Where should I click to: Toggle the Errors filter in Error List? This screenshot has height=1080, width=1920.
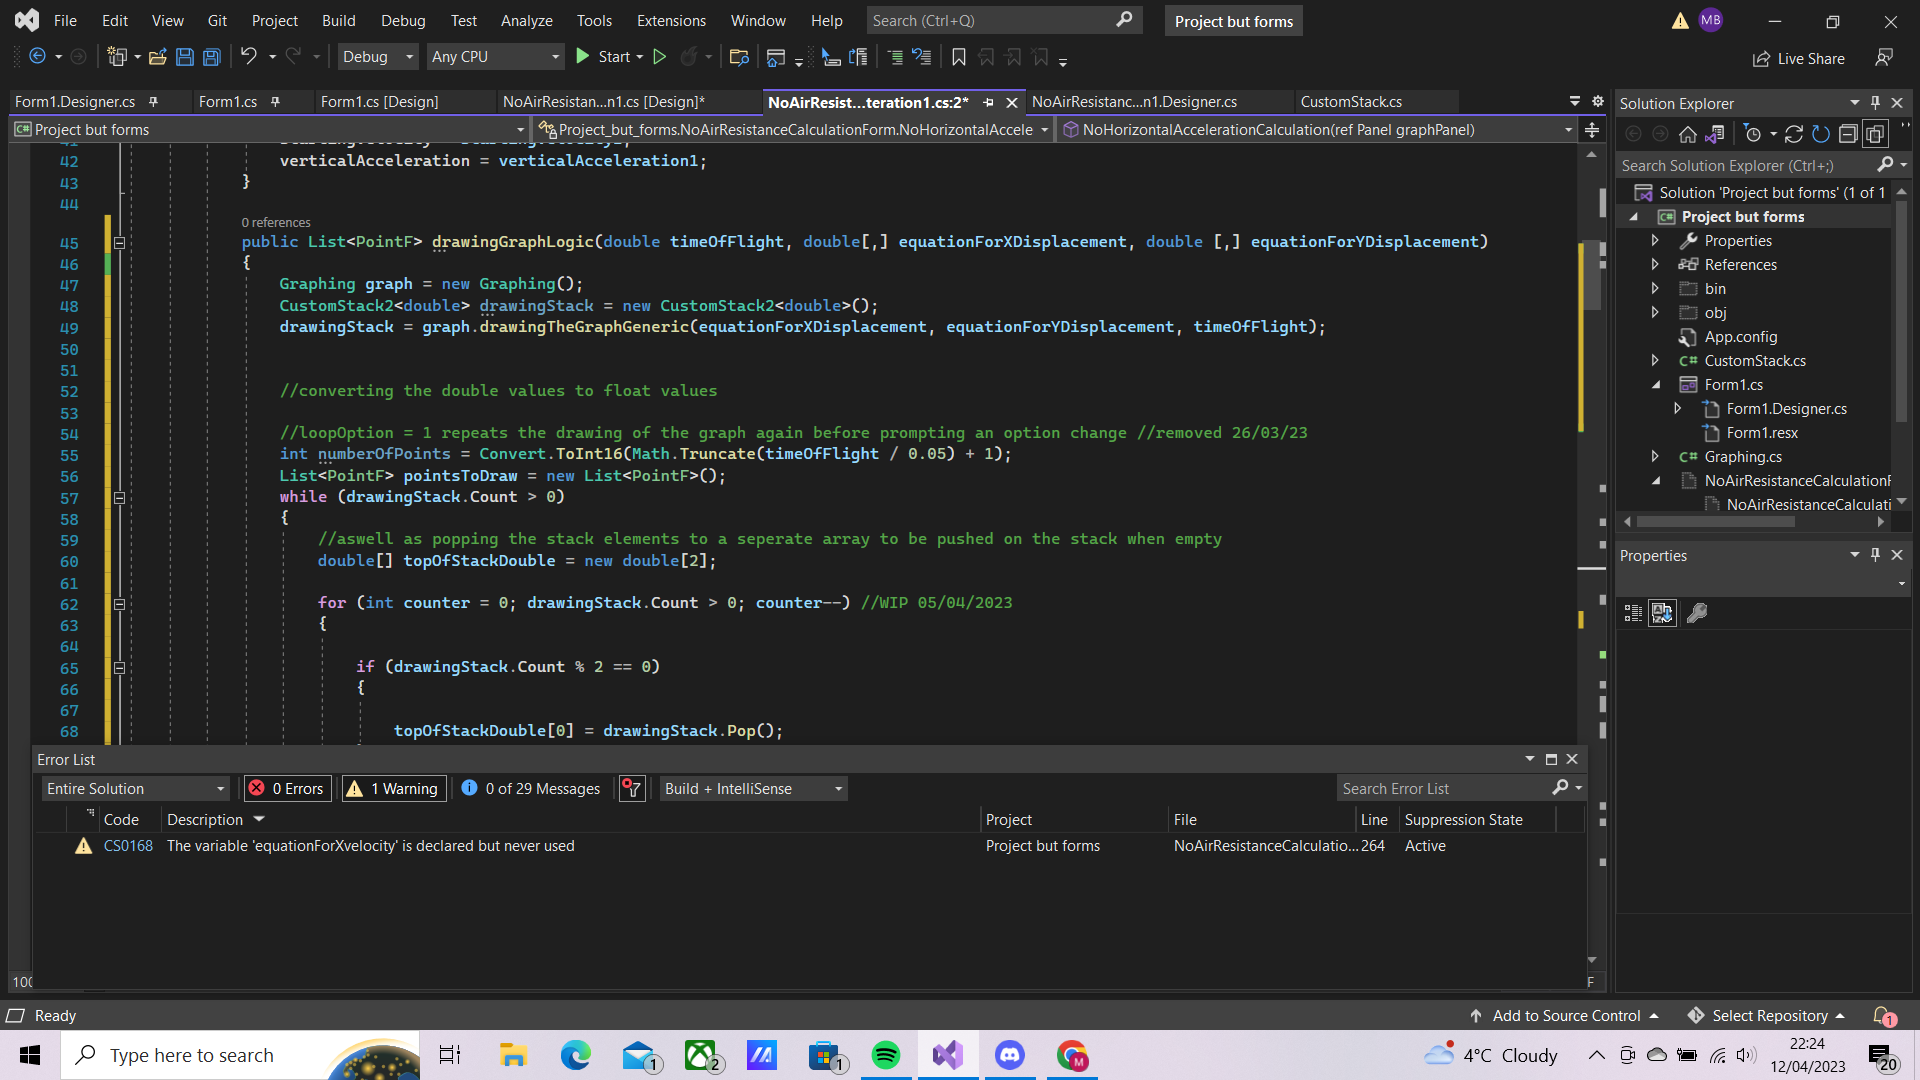(287, 788)
